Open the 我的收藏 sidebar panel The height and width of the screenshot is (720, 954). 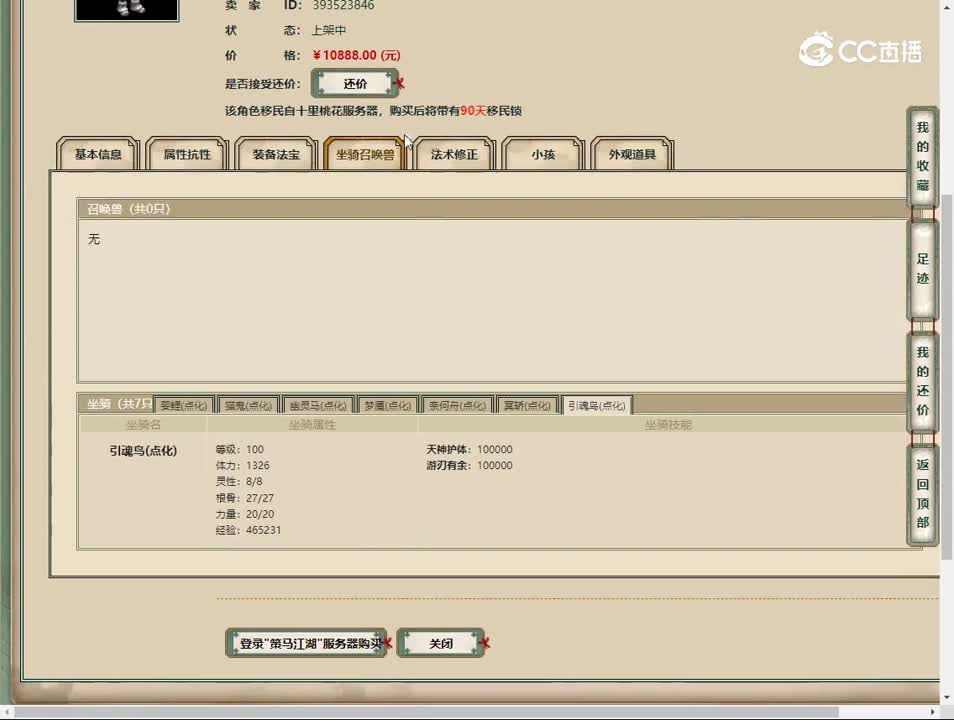tap(921, 160)
